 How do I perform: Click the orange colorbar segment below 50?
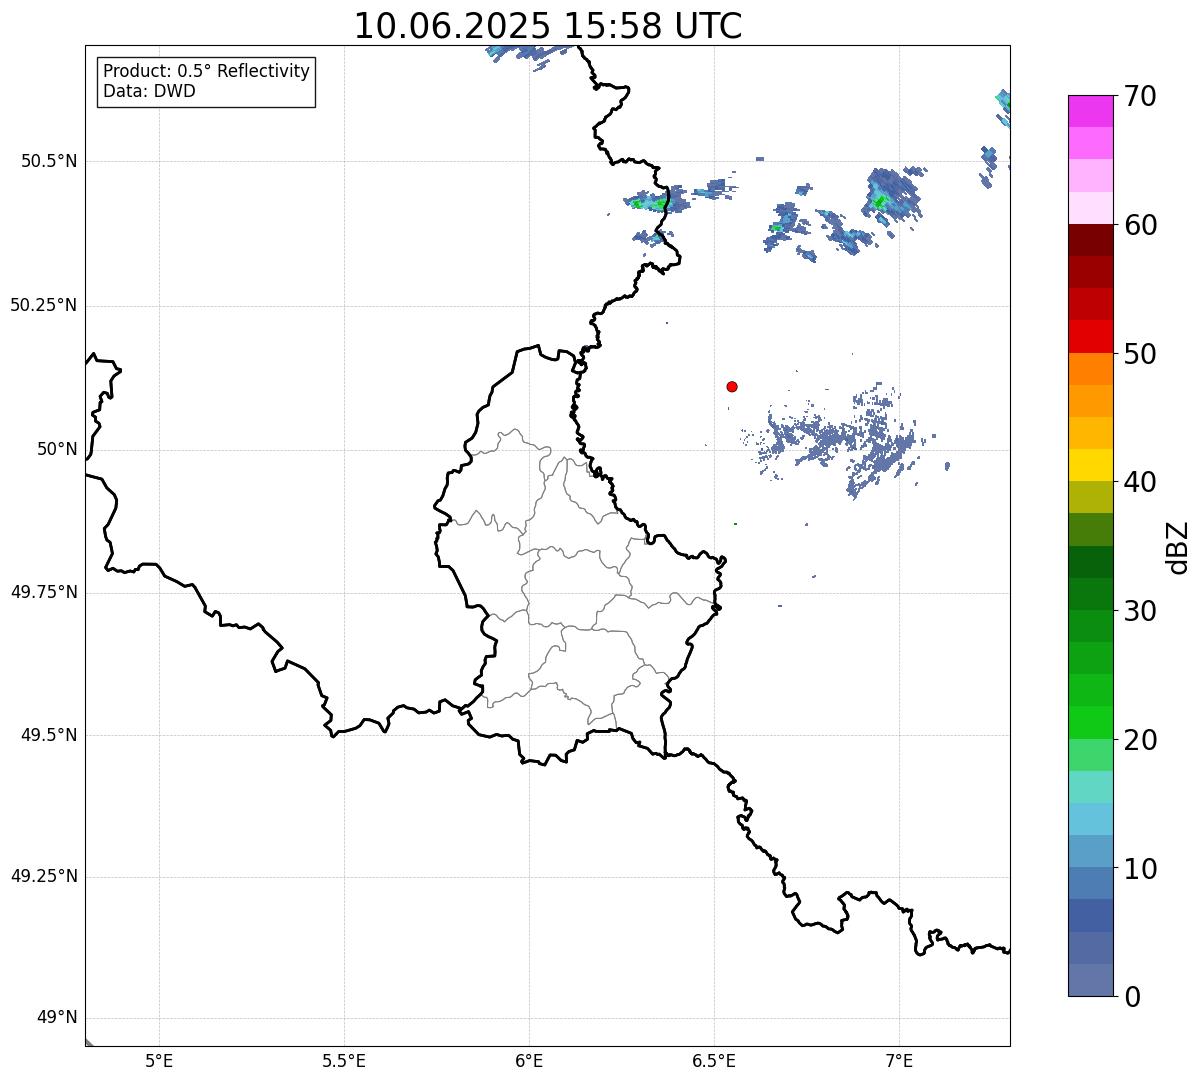(1091, 368)
